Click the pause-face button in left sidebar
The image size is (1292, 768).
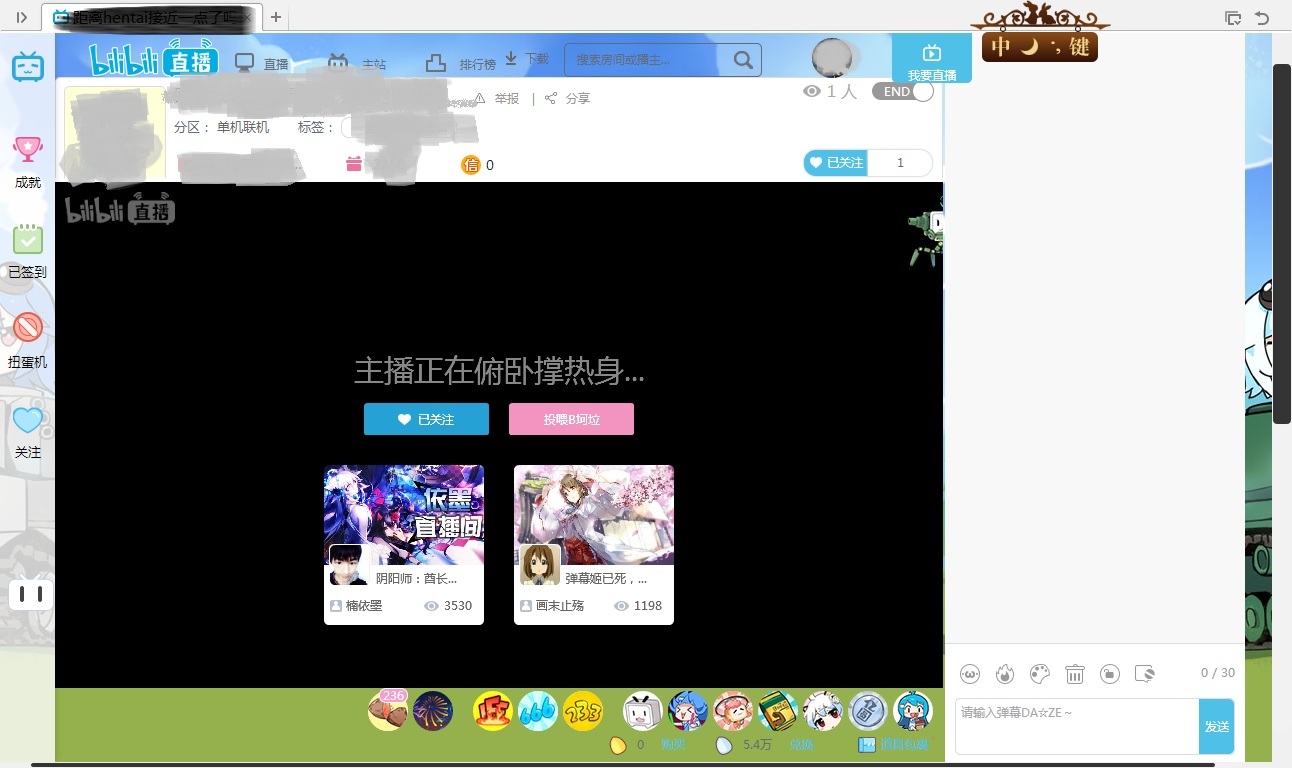point(31,595)
